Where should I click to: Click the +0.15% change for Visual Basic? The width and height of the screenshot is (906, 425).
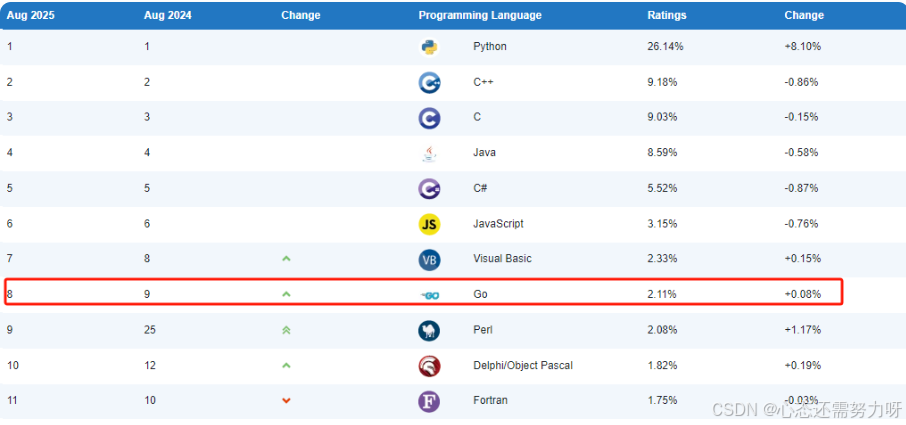click(x=803, y=259)
